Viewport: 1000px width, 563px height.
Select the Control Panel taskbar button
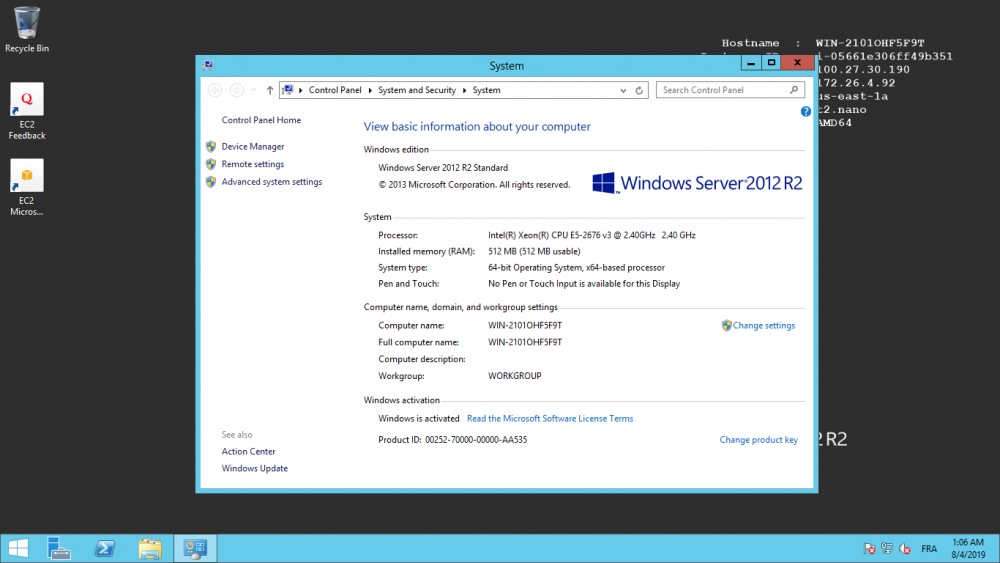[195, 548]
